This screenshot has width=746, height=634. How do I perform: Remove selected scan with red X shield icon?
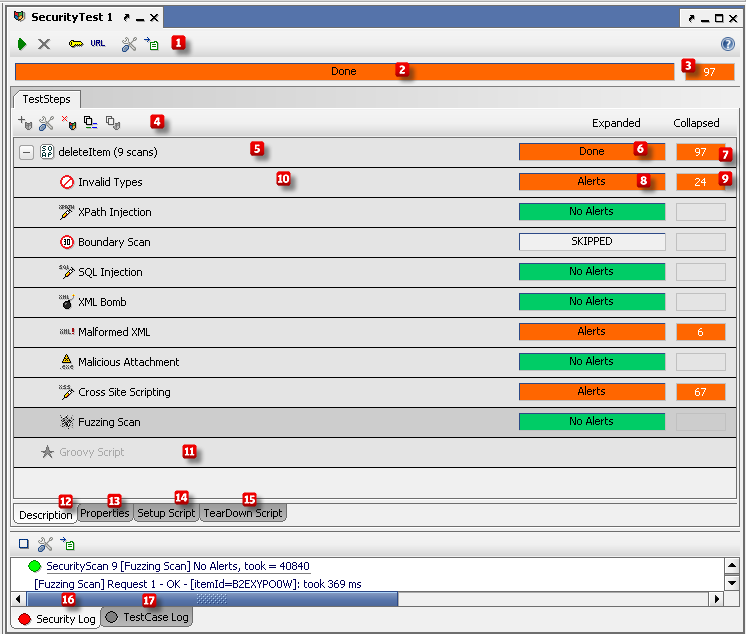tap(69, 123)
